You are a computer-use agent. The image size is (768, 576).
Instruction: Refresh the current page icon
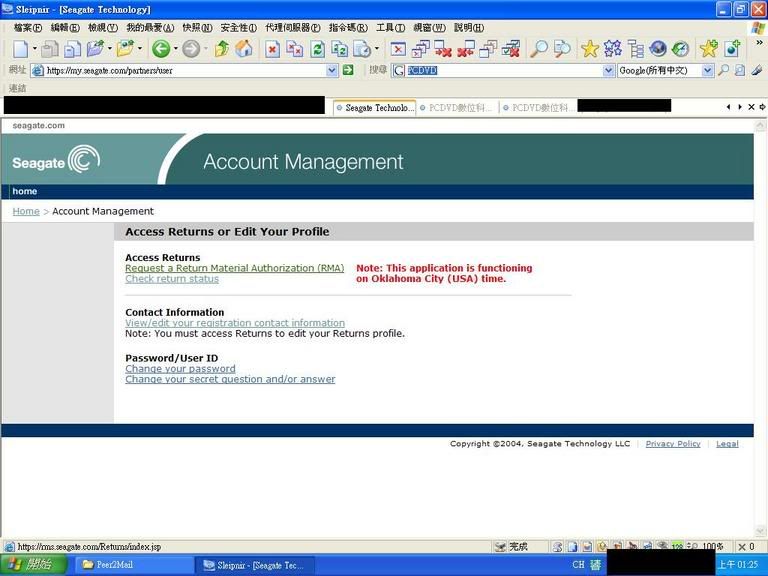[x=317, y=49]
